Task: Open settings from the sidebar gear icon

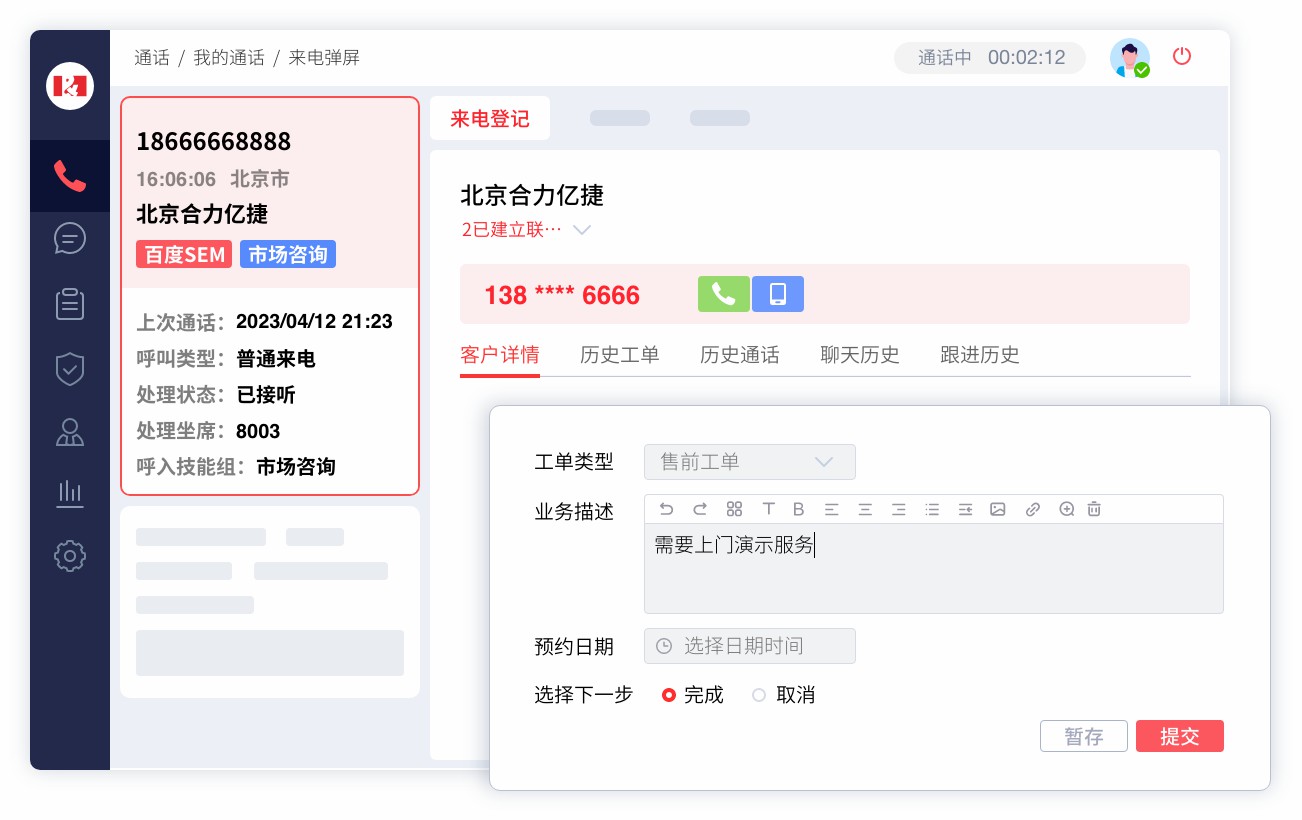Action: click(x=70, y=555)
